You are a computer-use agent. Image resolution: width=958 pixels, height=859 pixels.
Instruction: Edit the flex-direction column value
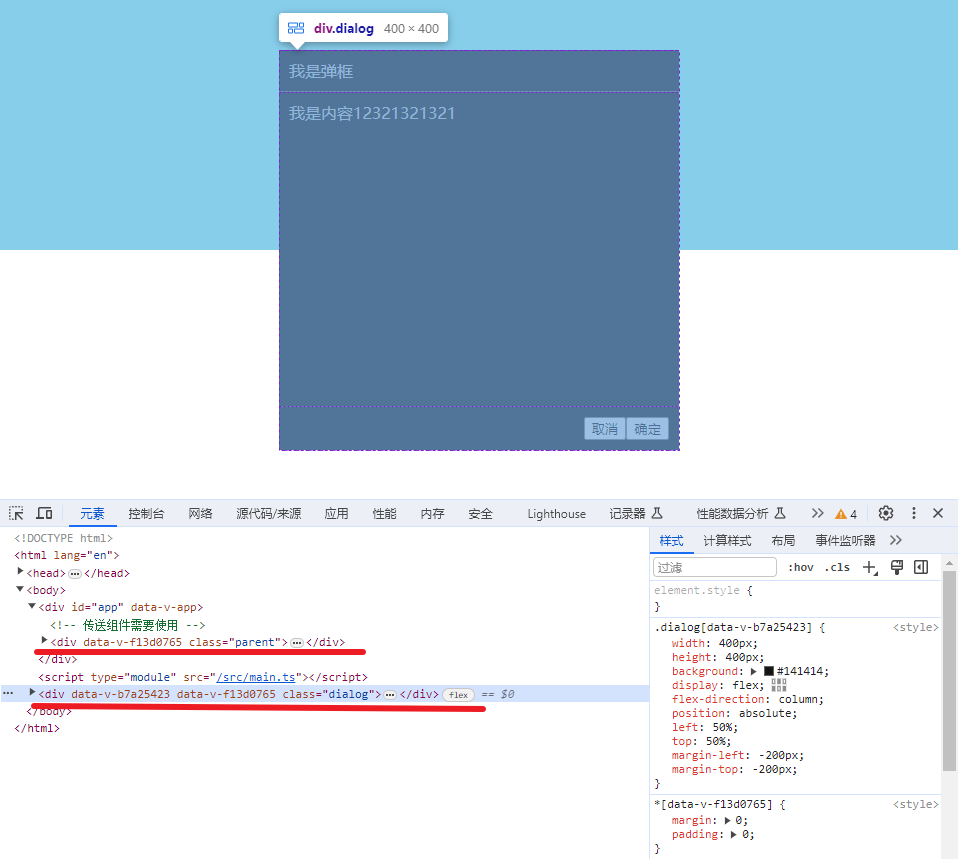pos(800,699)
